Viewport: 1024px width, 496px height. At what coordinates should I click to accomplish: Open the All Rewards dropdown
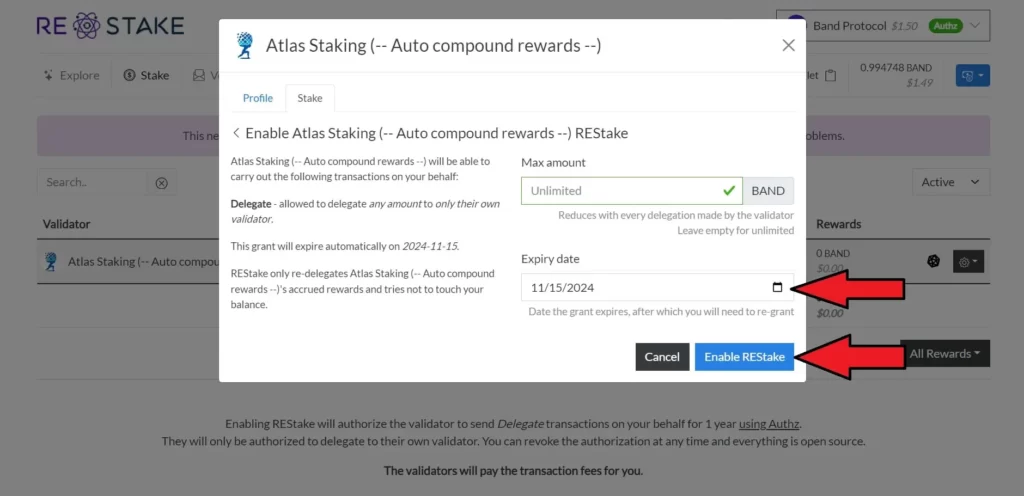click(x=944, y=353)
